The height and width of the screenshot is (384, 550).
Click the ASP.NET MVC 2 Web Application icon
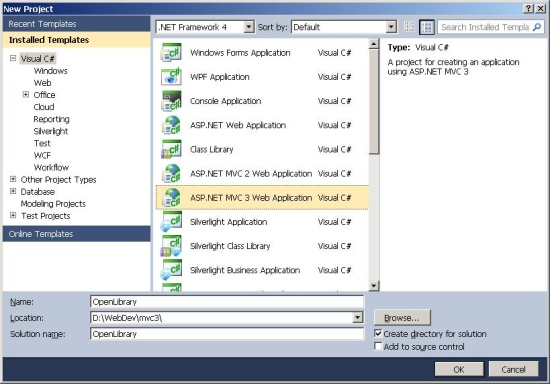tap(171, 174)
